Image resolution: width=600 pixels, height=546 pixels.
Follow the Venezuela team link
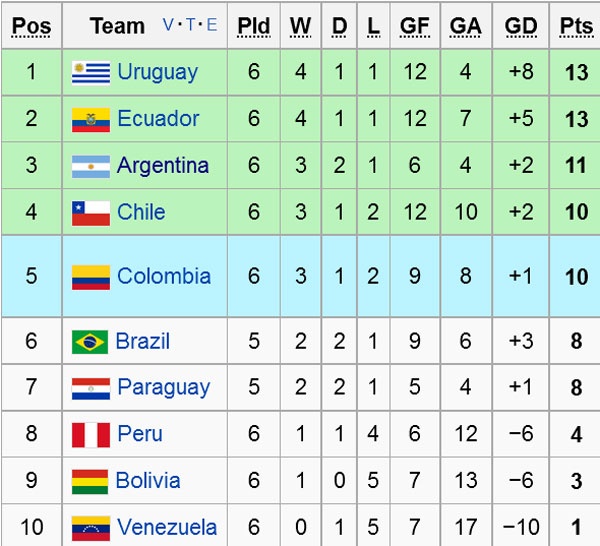pyautogui.click(x=167, y=527)
